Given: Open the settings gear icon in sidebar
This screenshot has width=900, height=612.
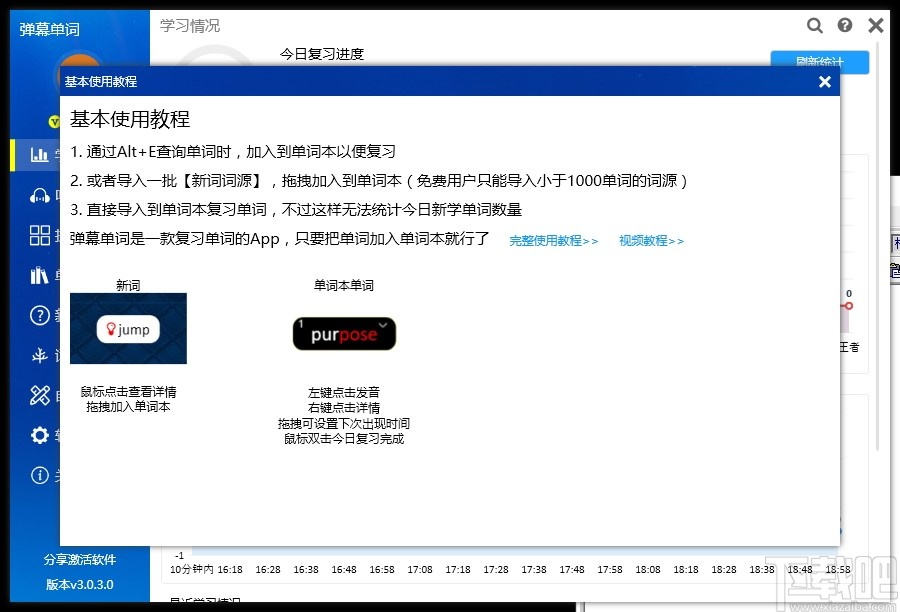Looking at the screenshot, I should pos(41,435).
